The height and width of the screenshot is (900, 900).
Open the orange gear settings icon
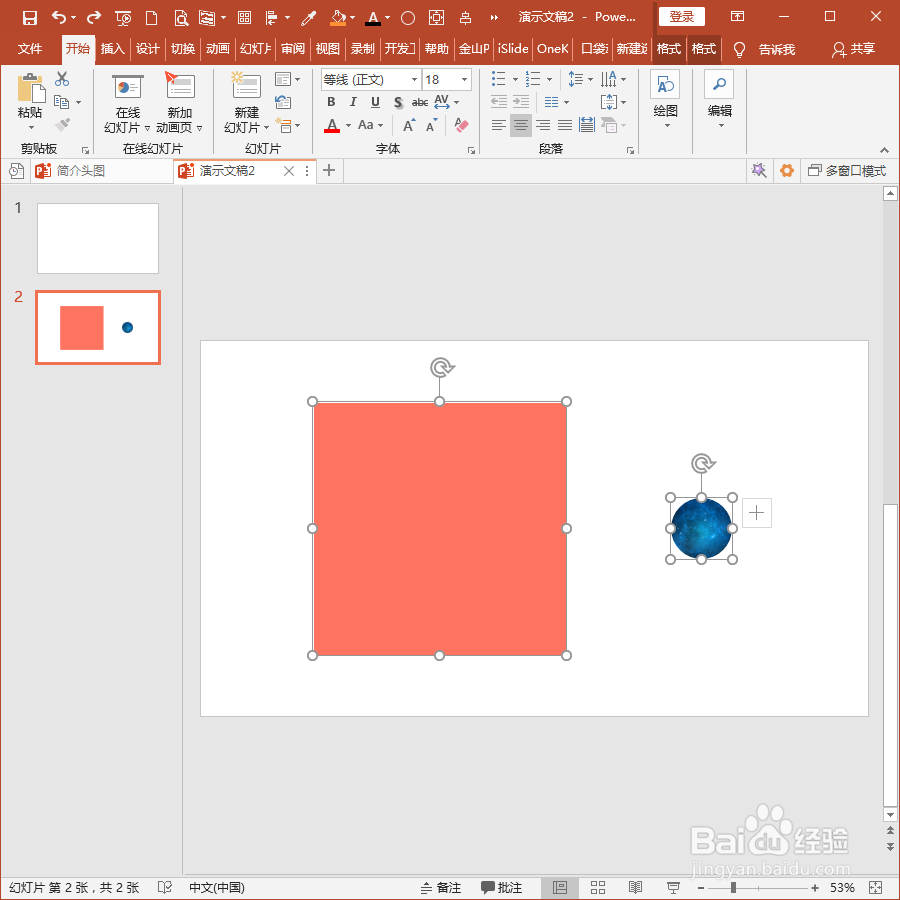click(787, 170)
